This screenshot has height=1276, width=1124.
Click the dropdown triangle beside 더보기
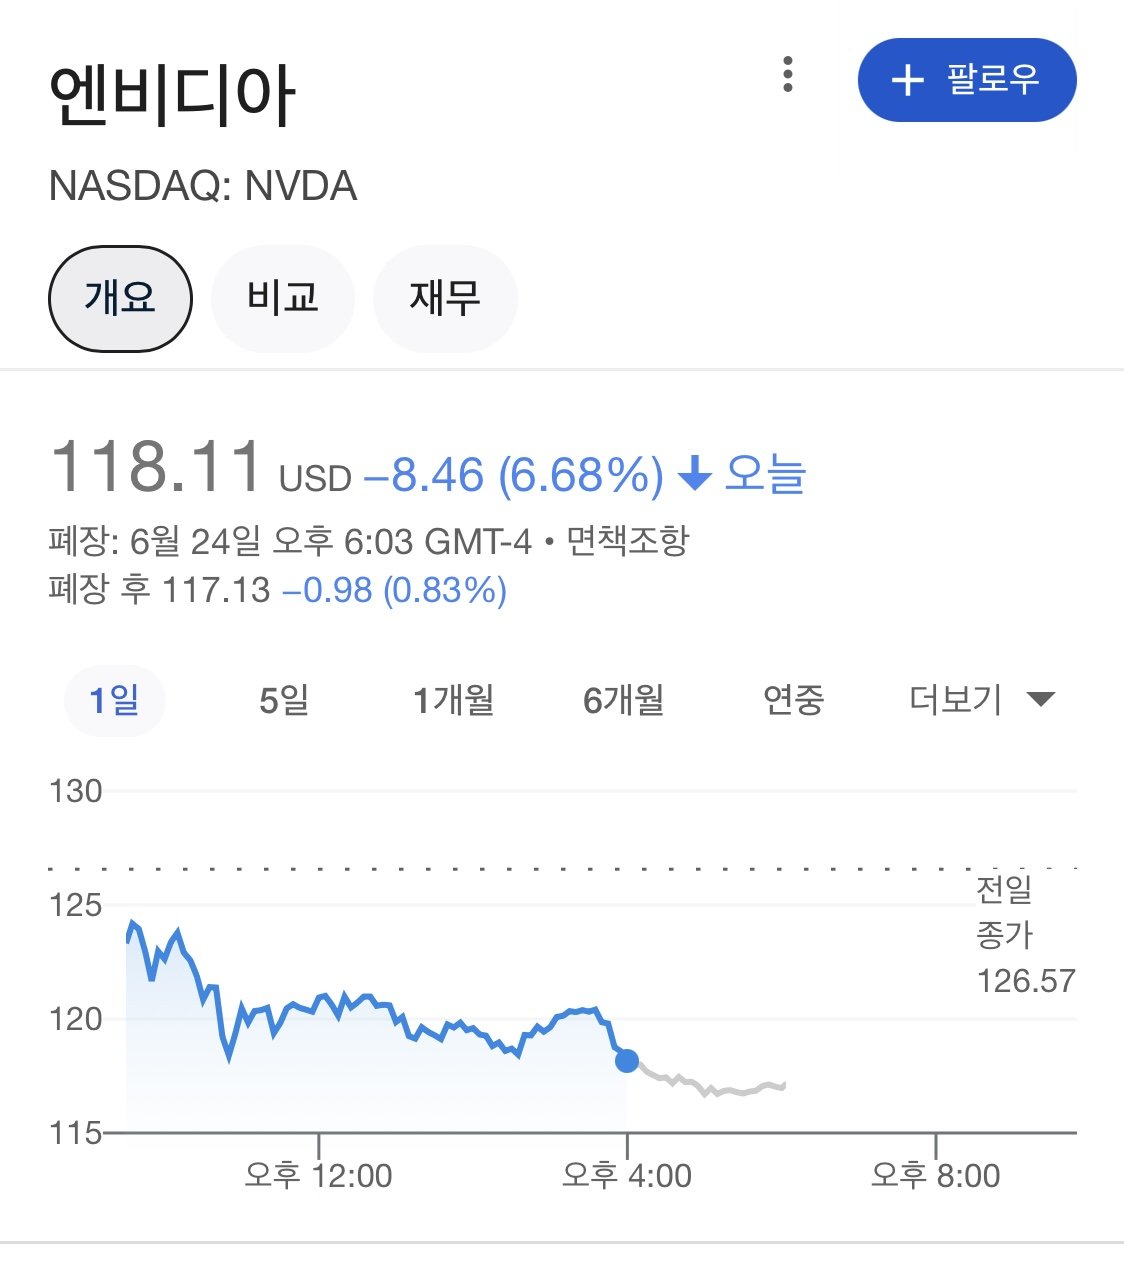[x=1041, y=699]
